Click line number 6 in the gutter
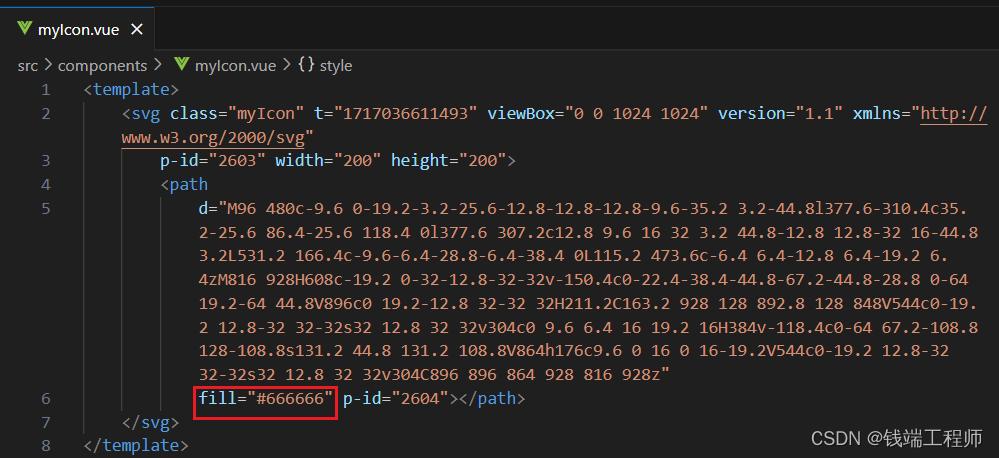The image size is (999, 458). [45, 399]
